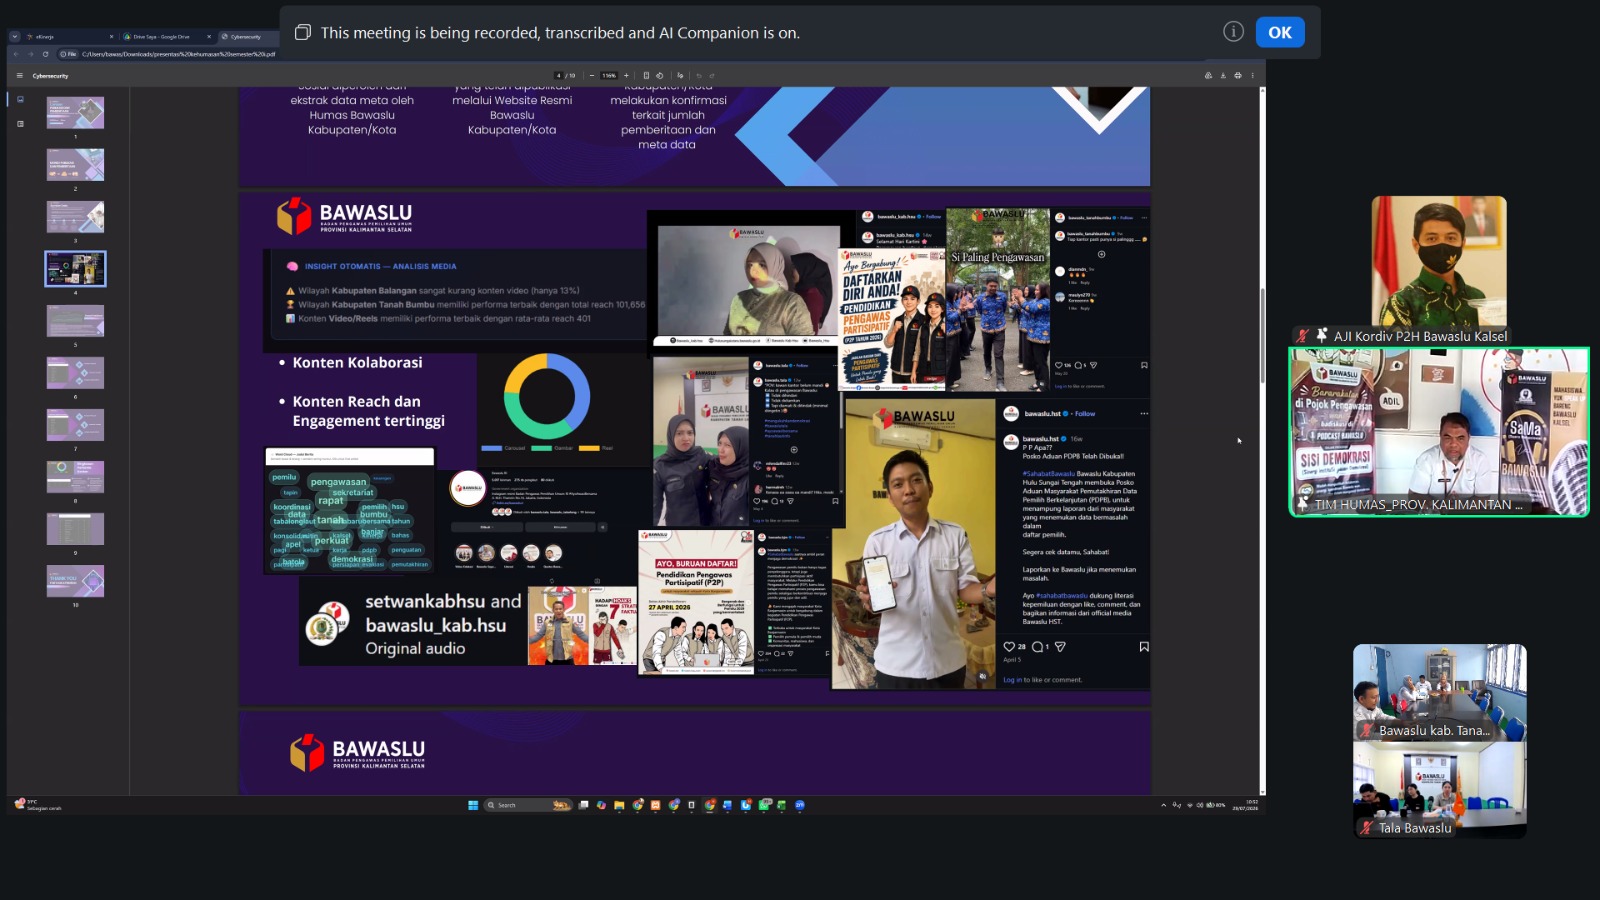Open the Zoom app on the taskbar
1600x900 pixels.
click(800, 805)
